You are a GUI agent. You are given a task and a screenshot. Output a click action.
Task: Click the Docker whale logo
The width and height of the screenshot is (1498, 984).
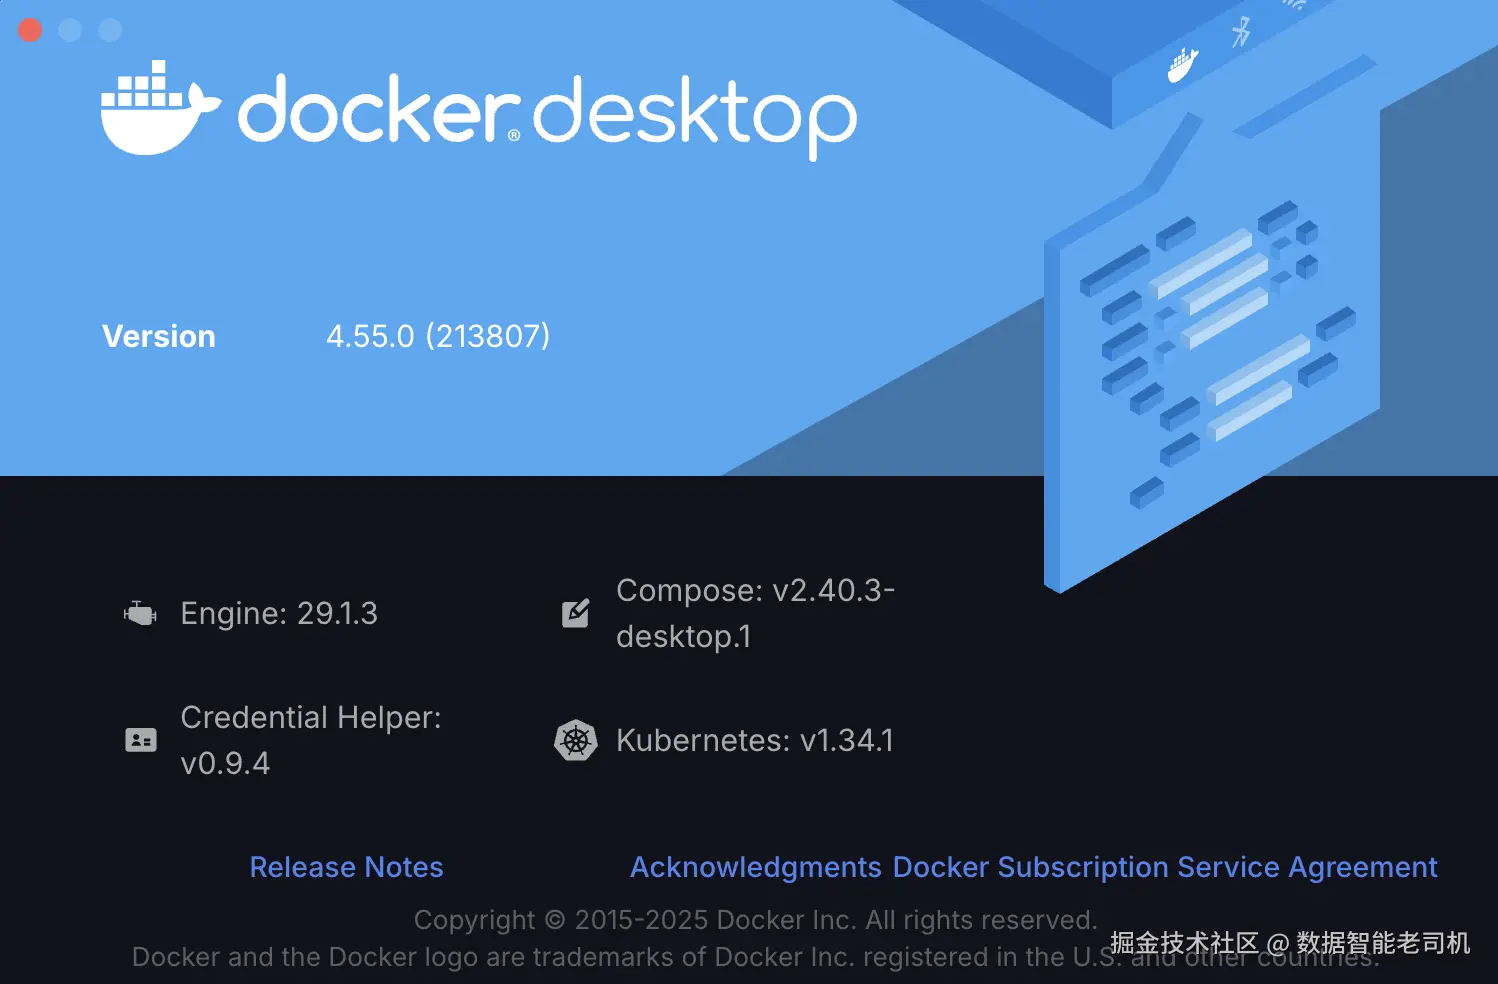160,108
